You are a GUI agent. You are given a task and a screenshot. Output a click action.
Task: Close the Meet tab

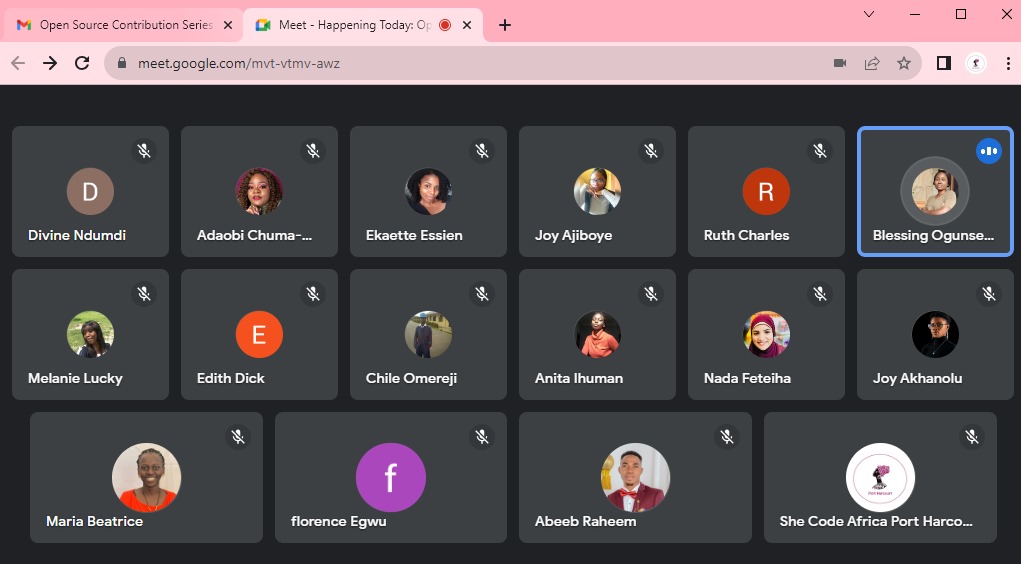467,25
